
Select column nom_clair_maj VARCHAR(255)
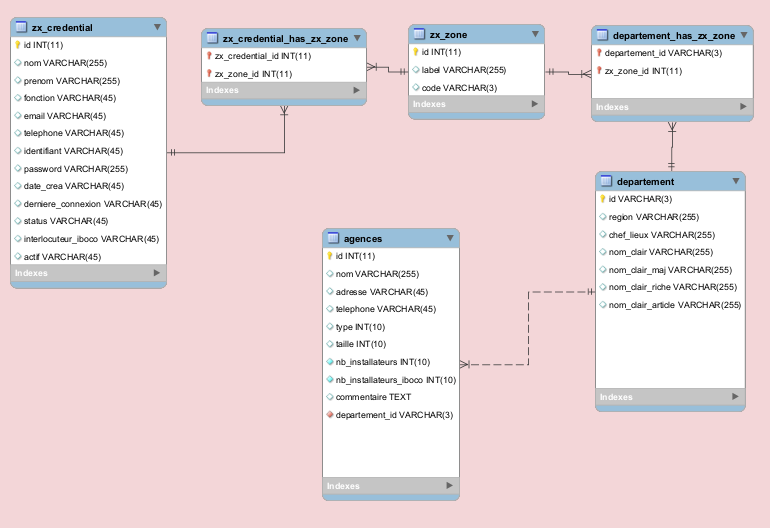[x=670, y=270]
